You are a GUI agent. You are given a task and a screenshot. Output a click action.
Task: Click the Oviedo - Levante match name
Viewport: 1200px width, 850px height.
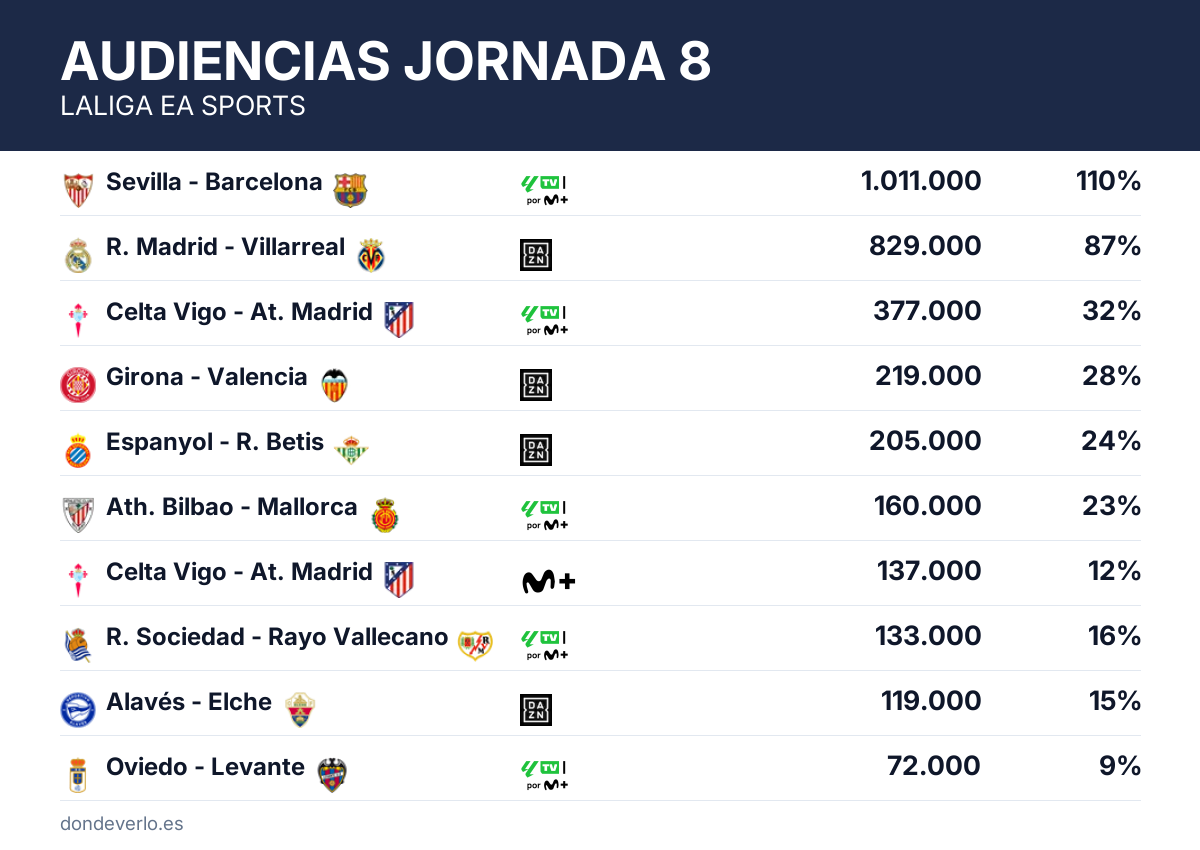tap(205, 767)
